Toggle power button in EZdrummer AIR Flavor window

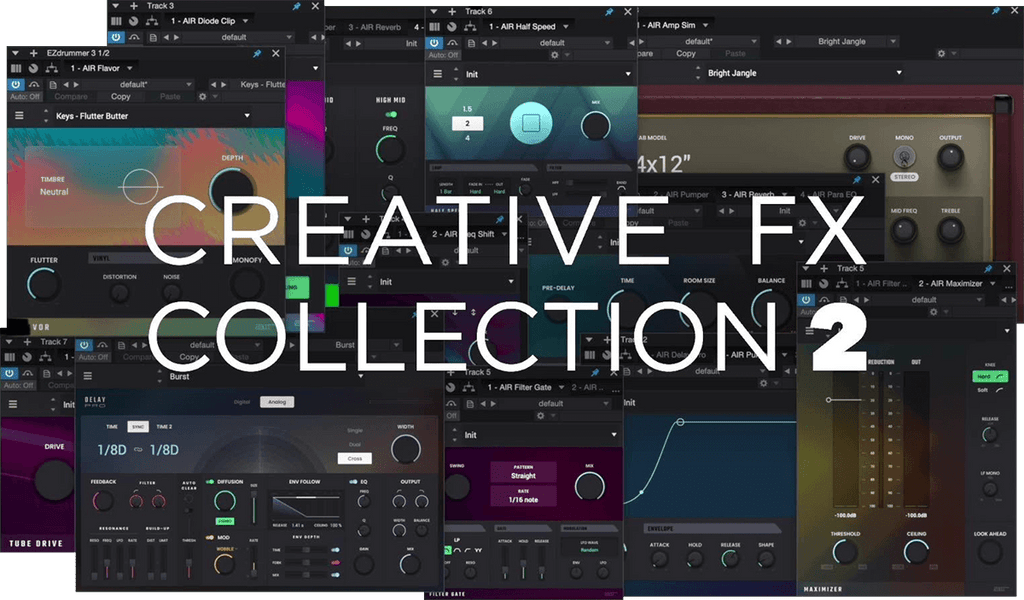(15, 84)
